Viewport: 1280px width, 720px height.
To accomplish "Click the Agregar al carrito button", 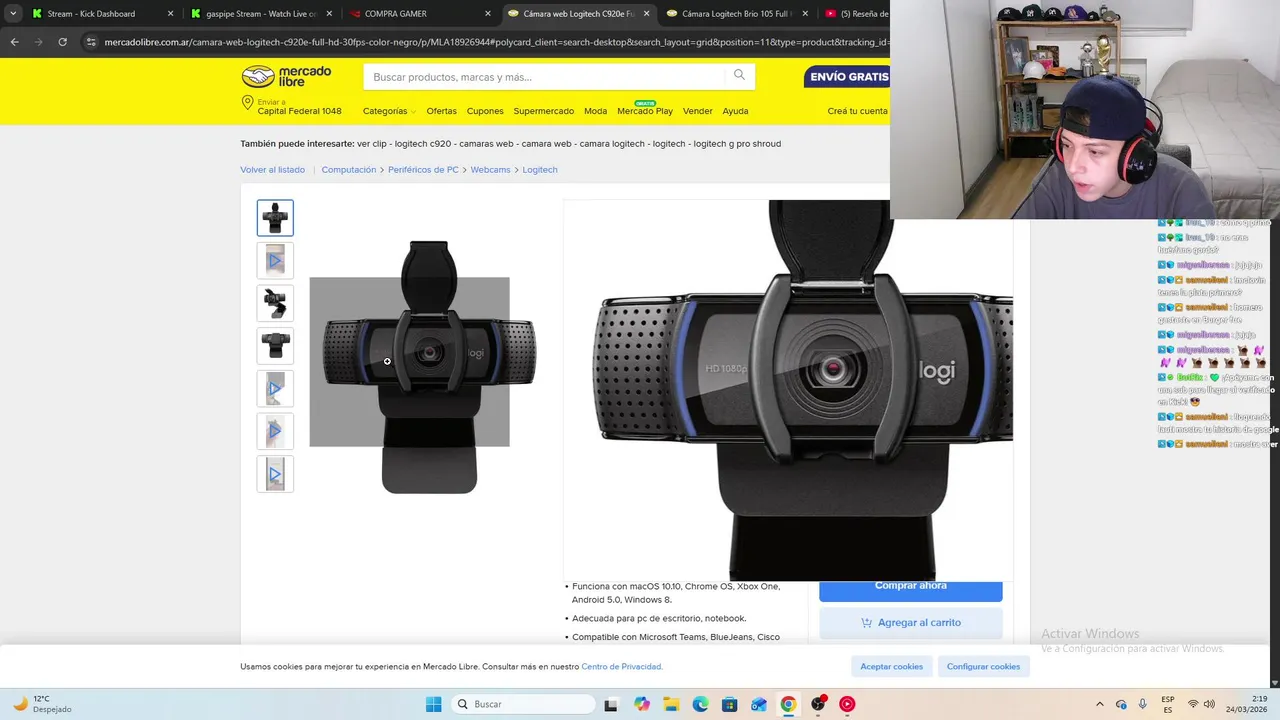I will [x=910, y=623].
